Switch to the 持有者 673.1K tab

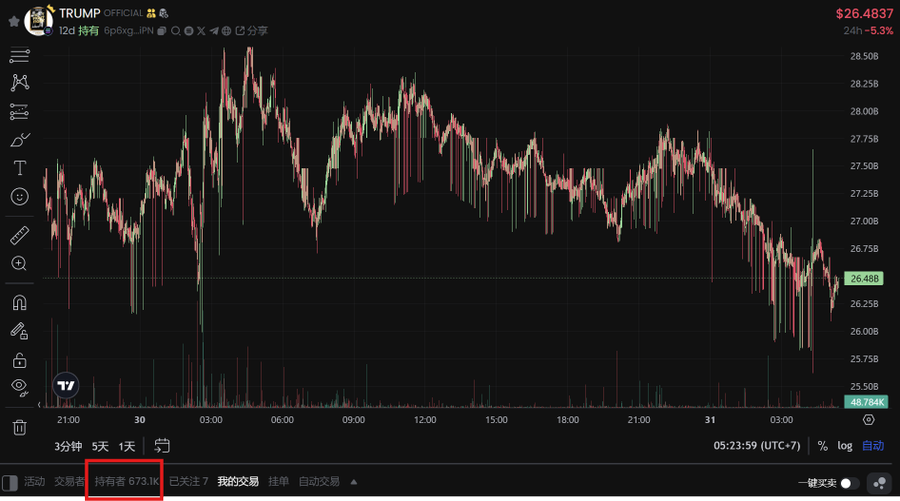(127, 482)
